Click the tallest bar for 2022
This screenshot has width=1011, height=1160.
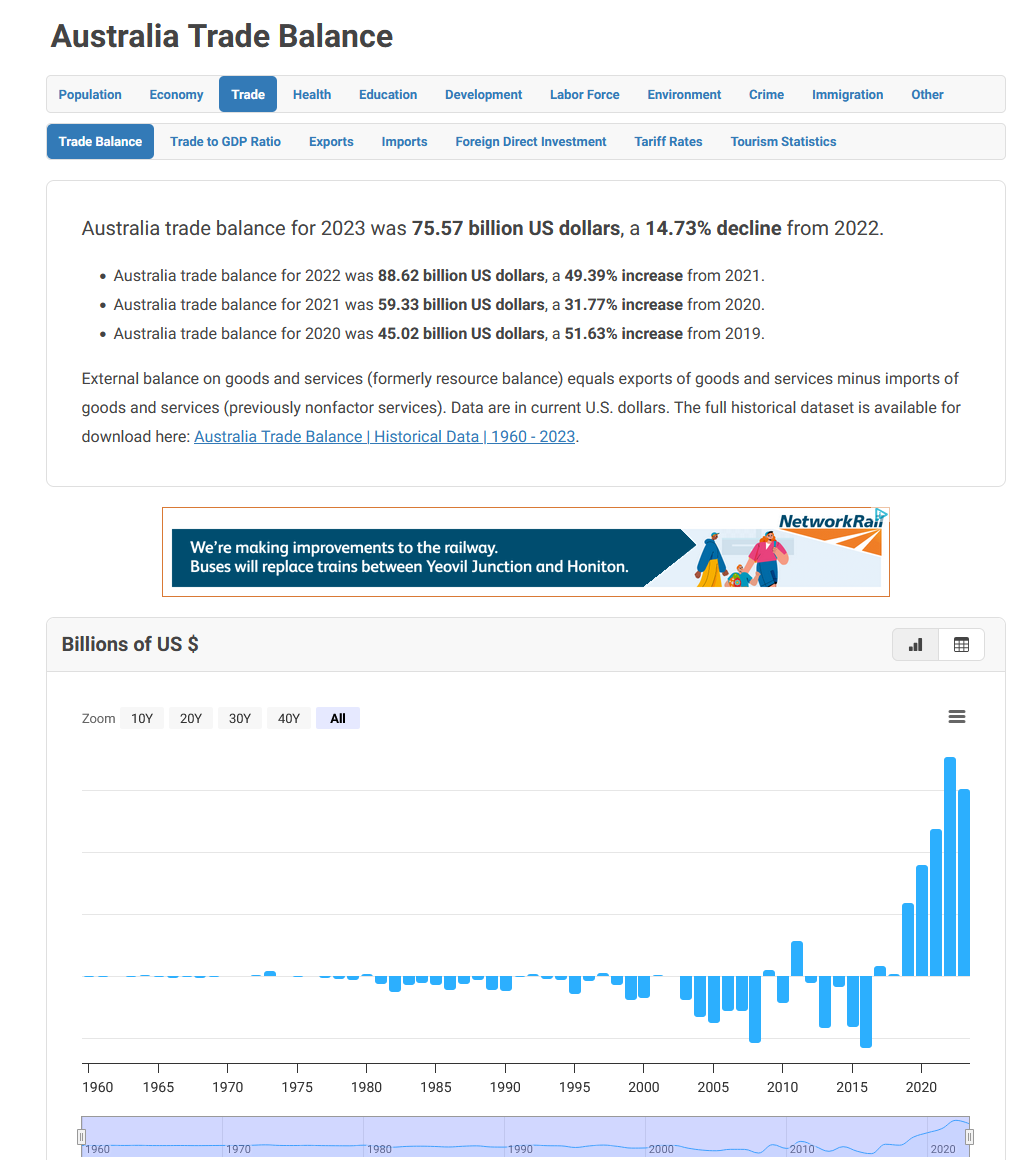tap(950, 865)
